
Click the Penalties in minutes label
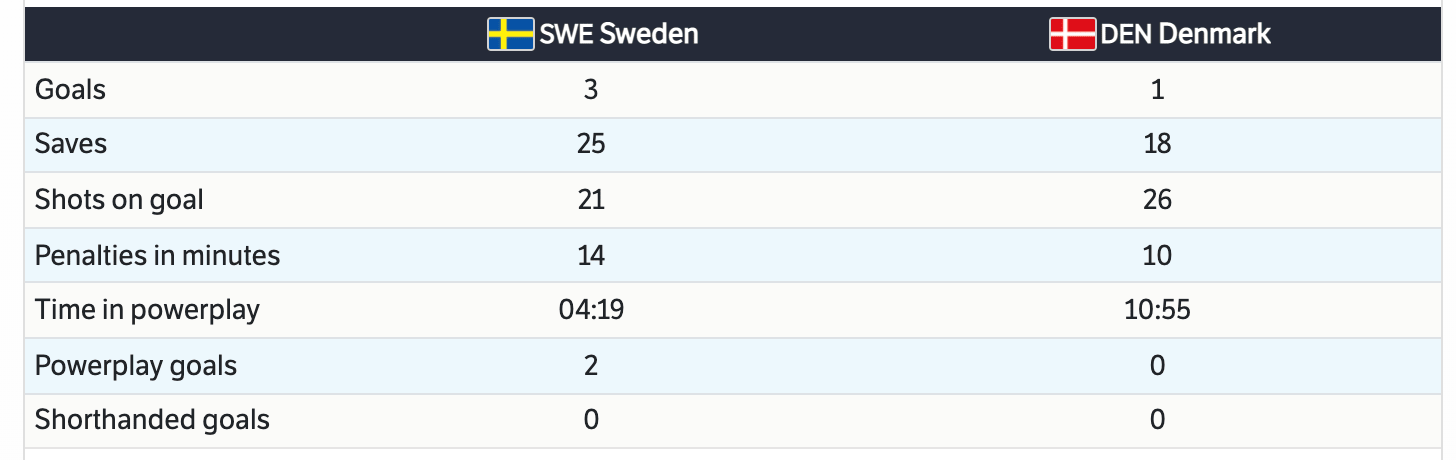pyautogui.click(x=157, y=255)
